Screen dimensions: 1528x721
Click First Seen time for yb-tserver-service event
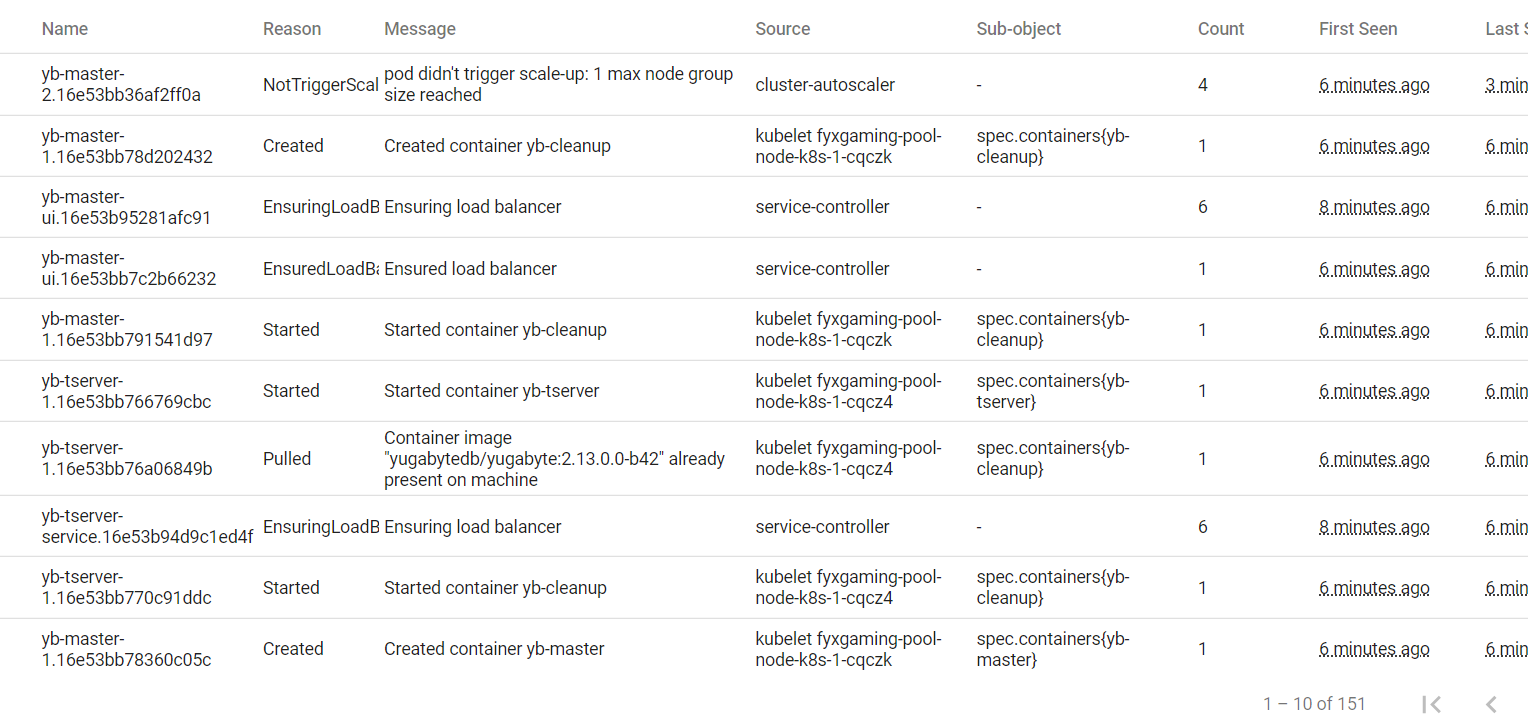1374,527
